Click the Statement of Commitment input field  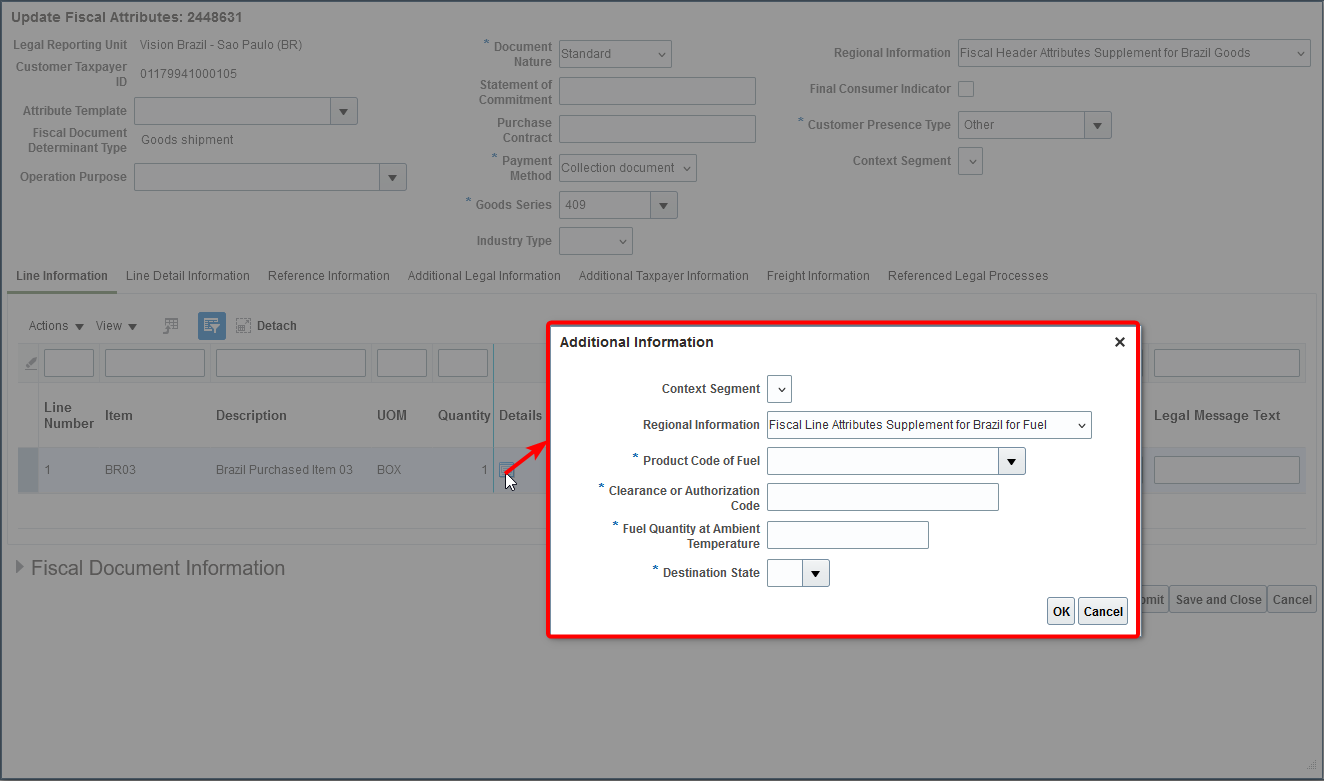pyautogui.click(x=657, y=91)
